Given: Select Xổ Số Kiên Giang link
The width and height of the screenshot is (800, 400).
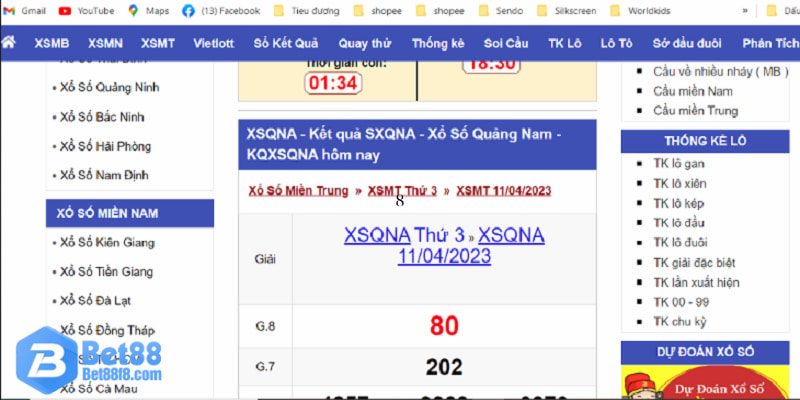Looking at the screenshot, I should point(107,243).
